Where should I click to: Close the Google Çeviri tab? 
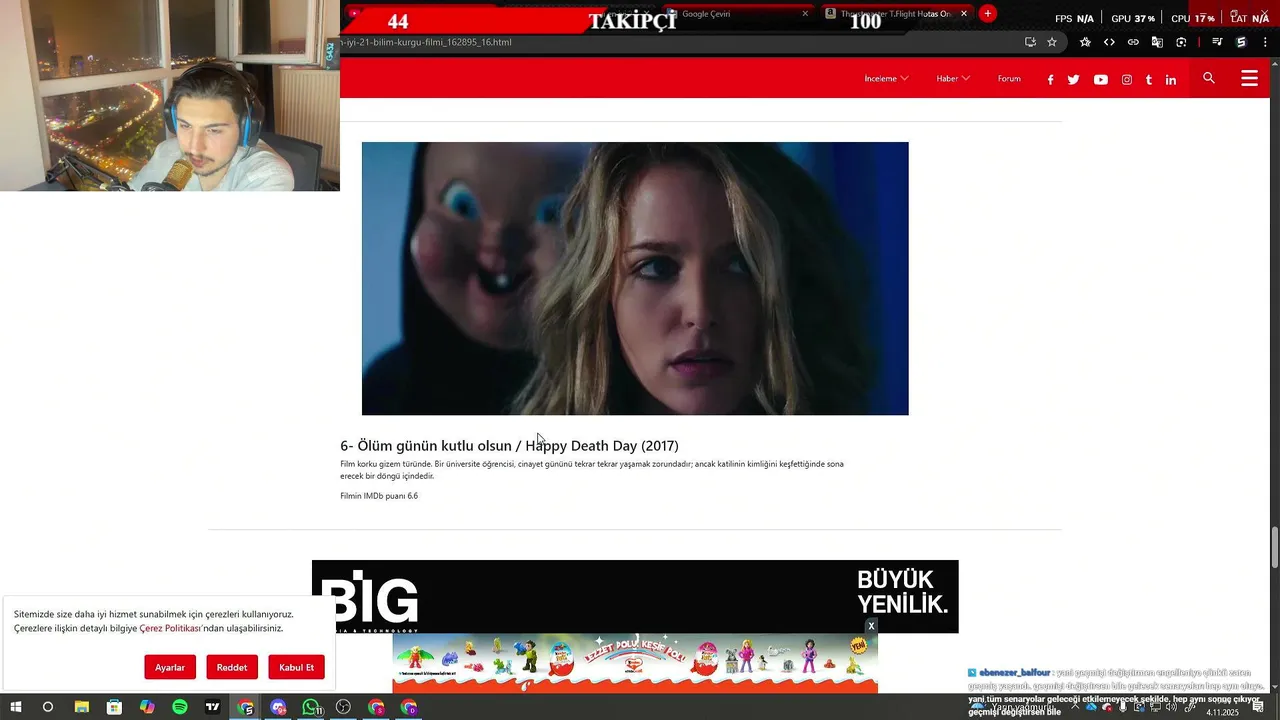pos(805,14)
